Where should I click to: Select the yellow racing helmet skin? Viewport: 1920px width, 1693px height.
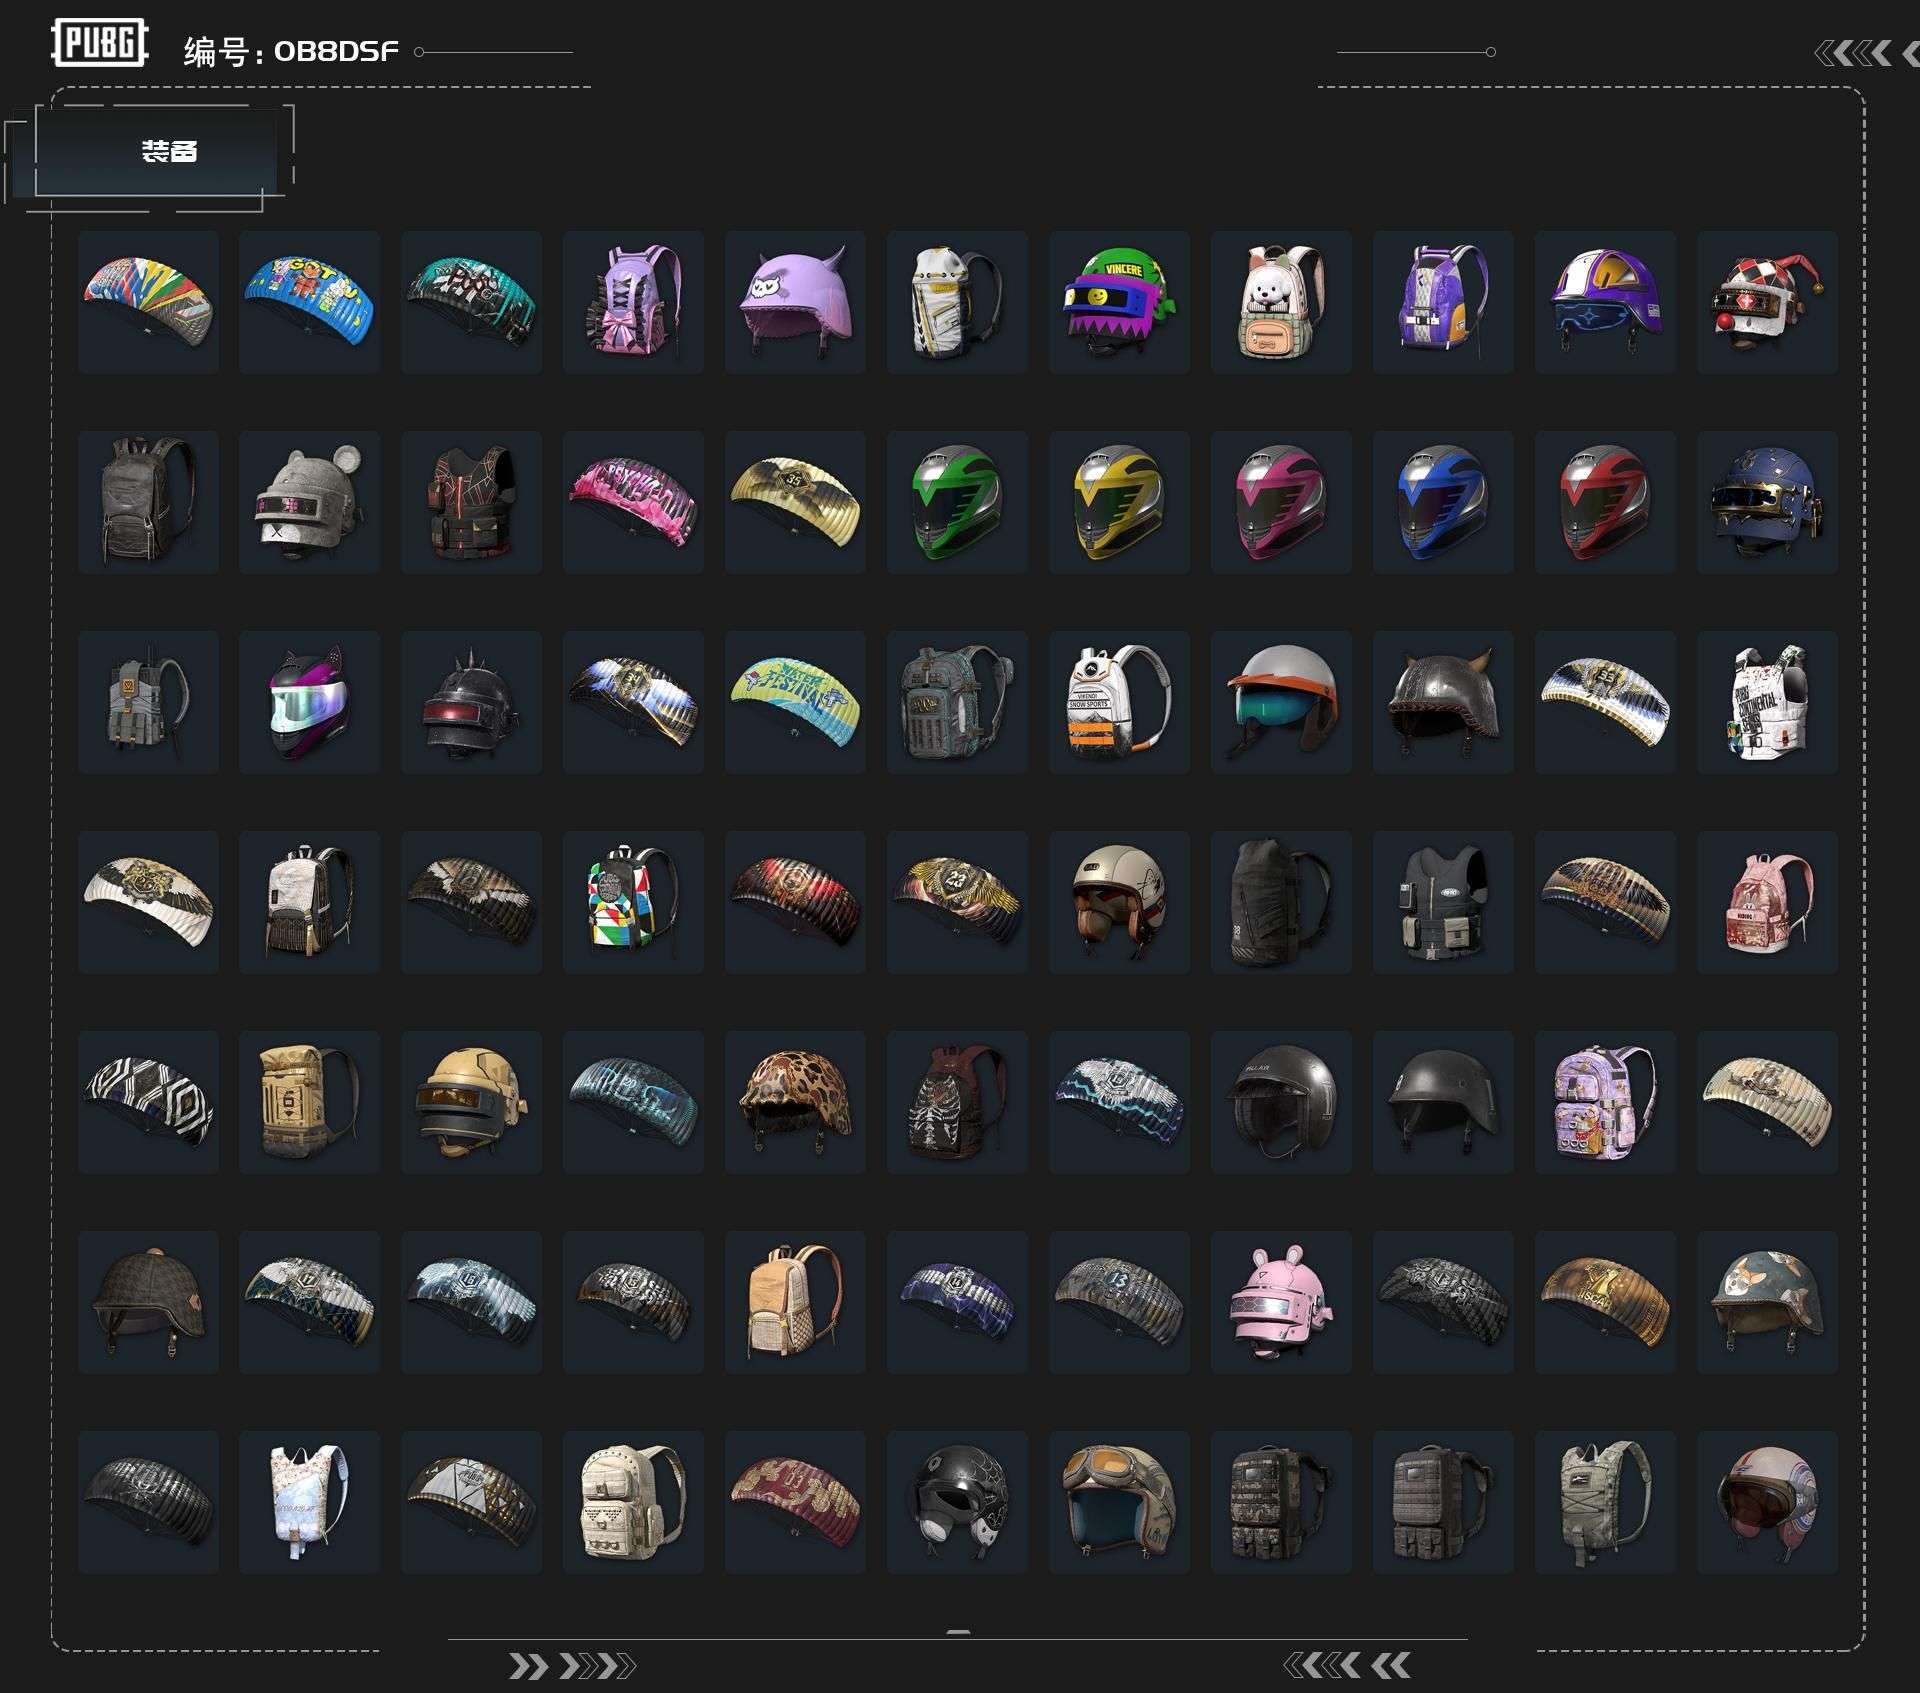click(1119, 502)
